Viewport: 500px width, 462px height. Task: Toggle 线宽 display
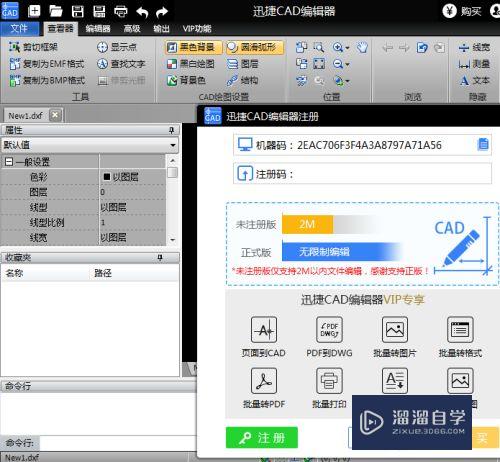pyautogui.click(x=474, y=47)
